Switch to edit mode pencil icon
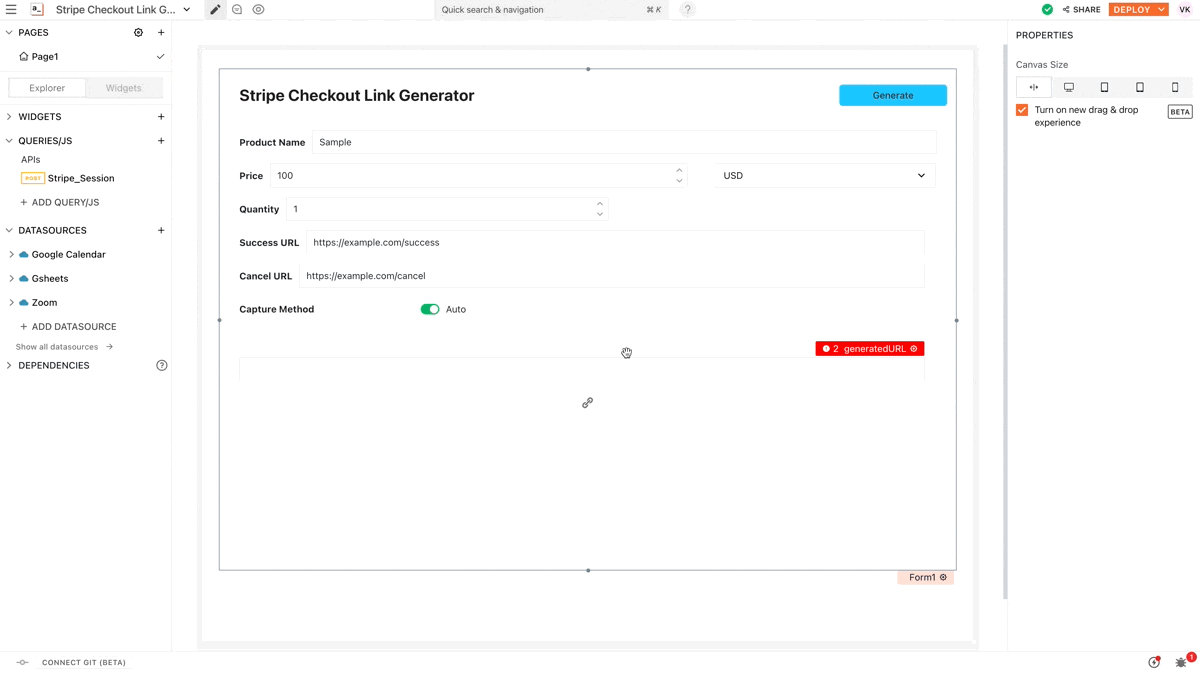This screenshot has width=1200, height=675. pyautogui.click(x=215, y=10)
